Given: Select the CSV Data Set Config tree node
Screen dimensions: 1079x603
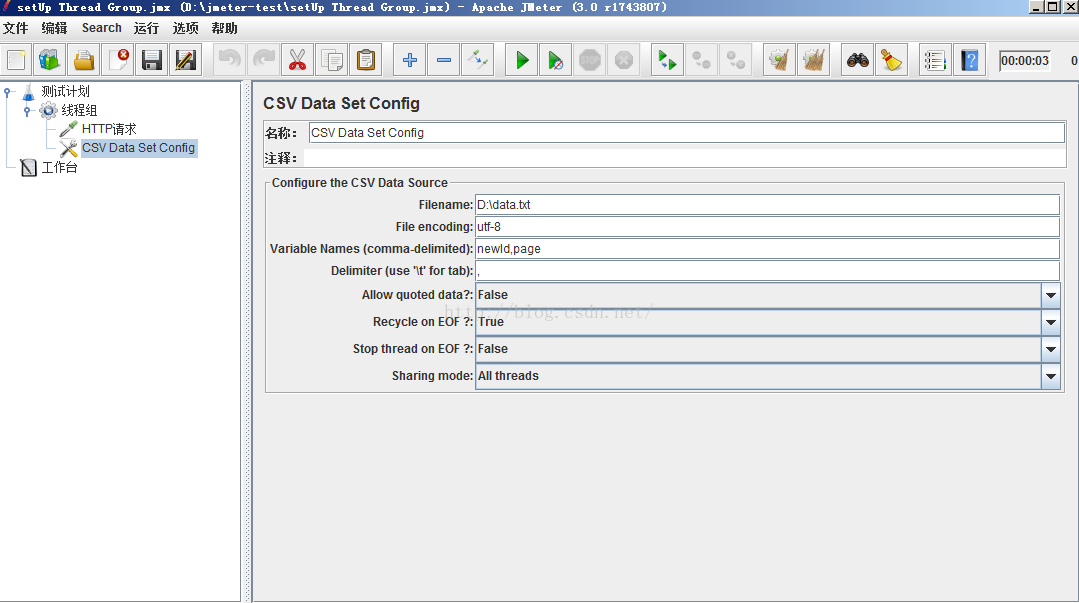Looking at the screenshot, I should pos(138,148).
